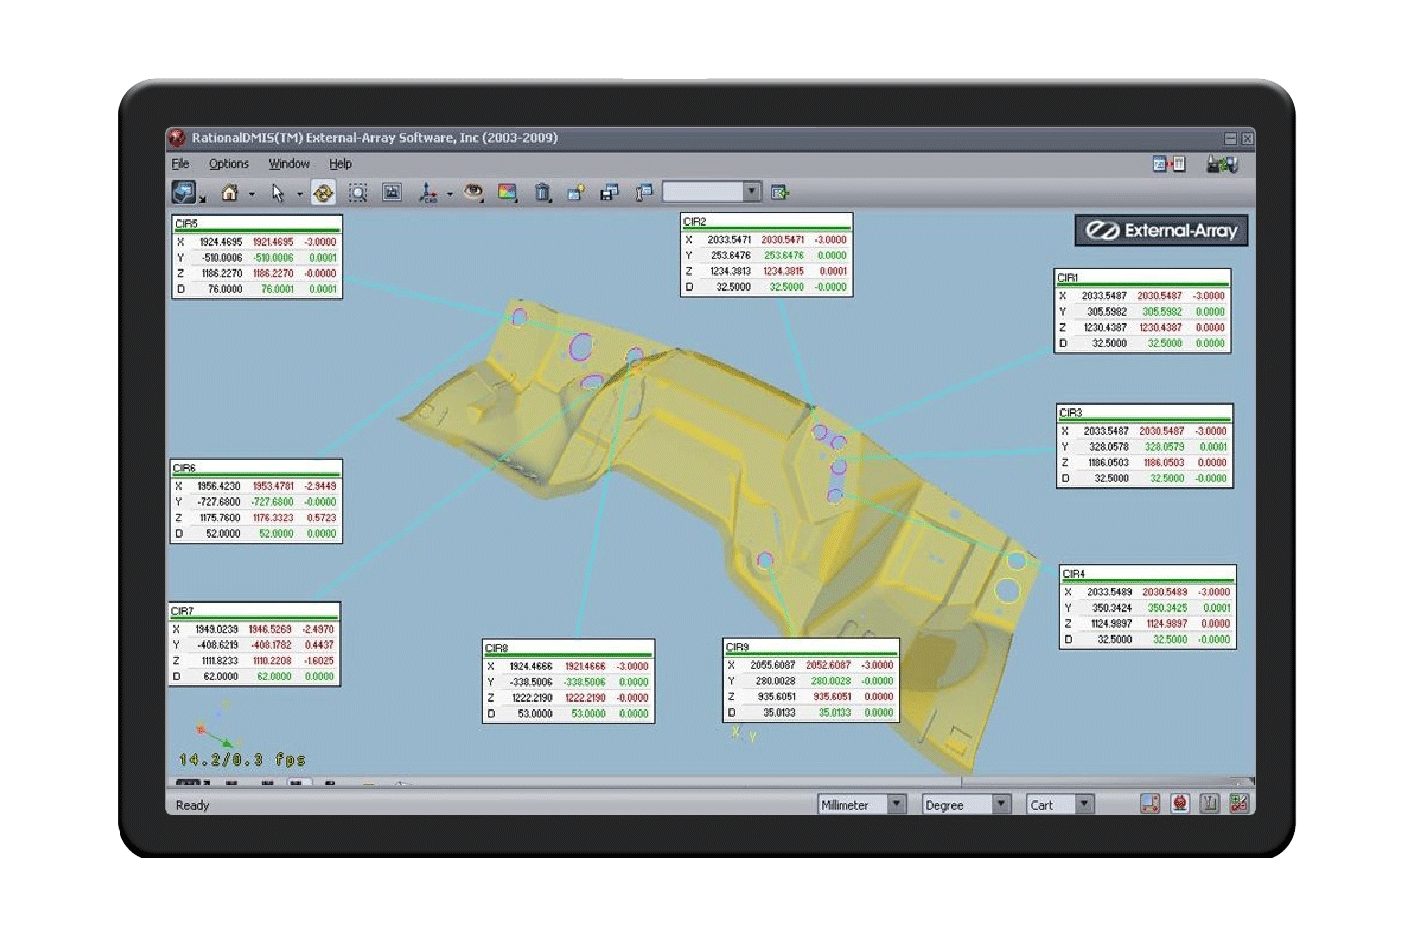Click the window export arrow icon
The height and width of the screenshot is (938, 1416).
[780, 192]
